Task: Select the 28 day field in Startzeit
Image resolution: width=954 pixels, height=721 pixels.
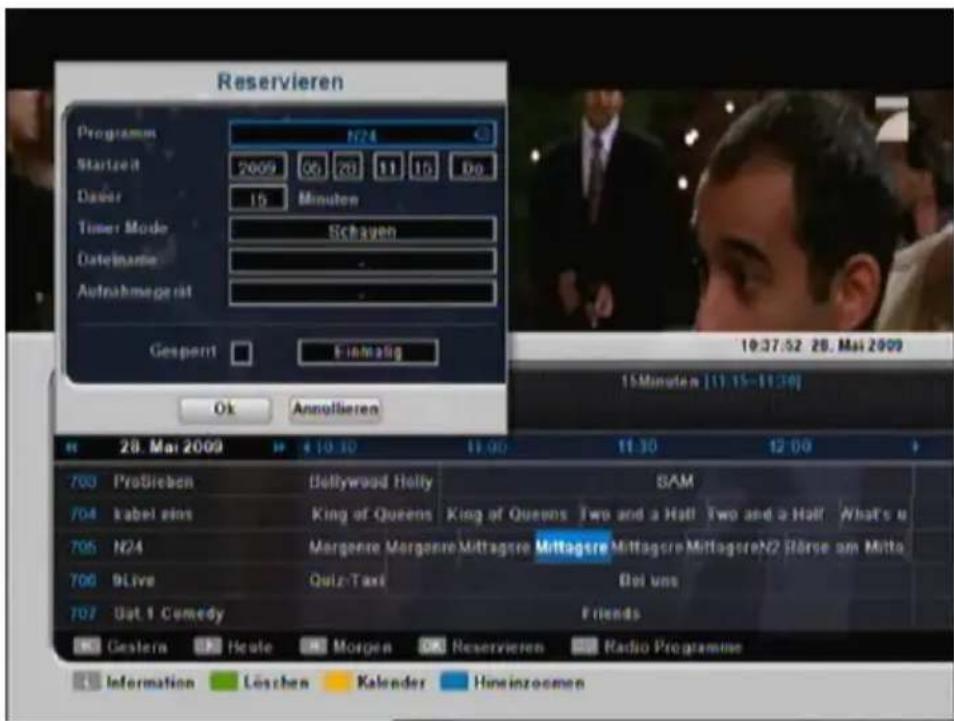Action: point(348,167)
